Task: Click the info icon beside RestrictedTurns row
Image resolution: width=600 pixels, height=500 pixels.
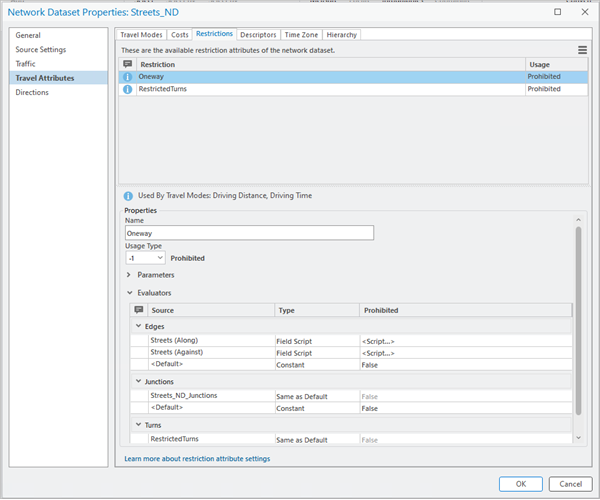Action: coord(127,89)
